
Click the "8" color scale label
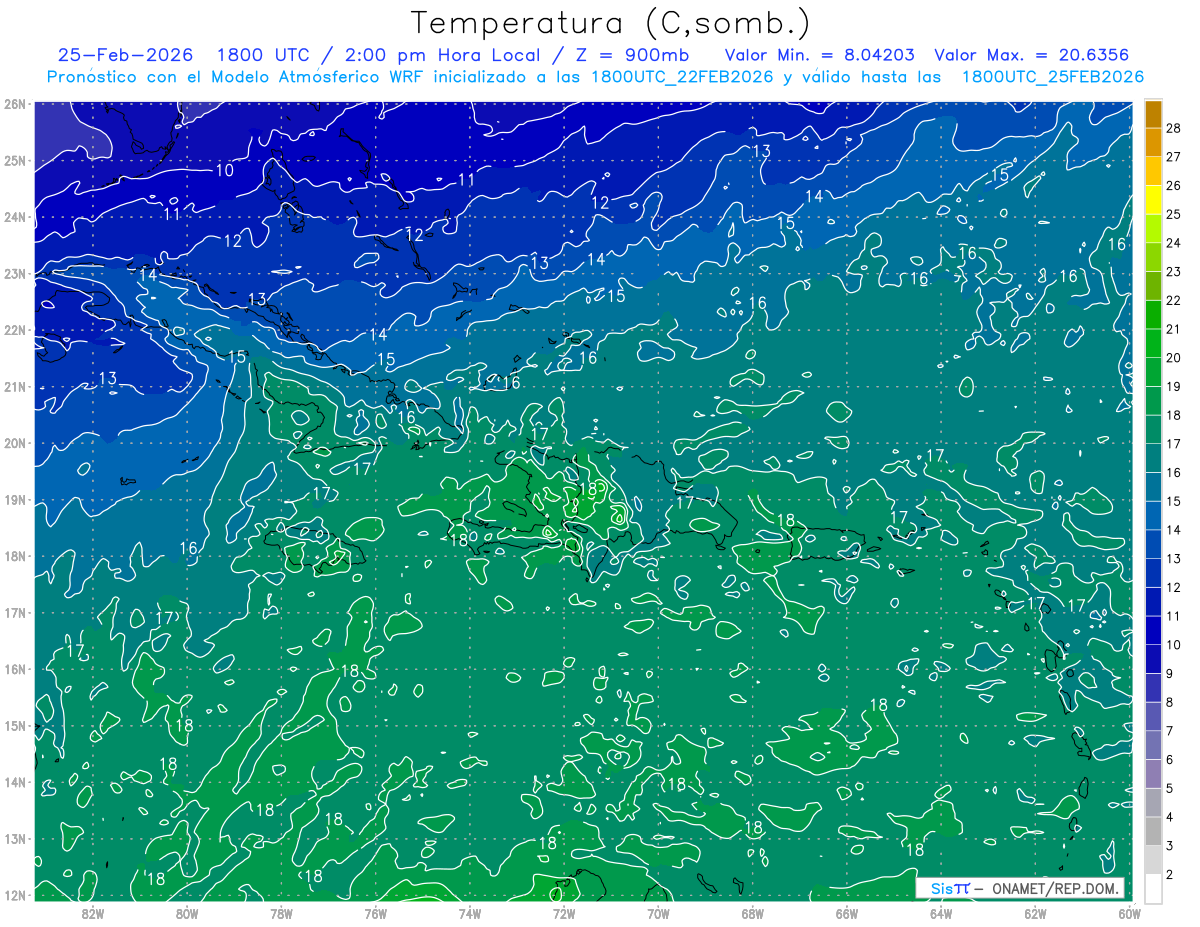point(1170,702)
